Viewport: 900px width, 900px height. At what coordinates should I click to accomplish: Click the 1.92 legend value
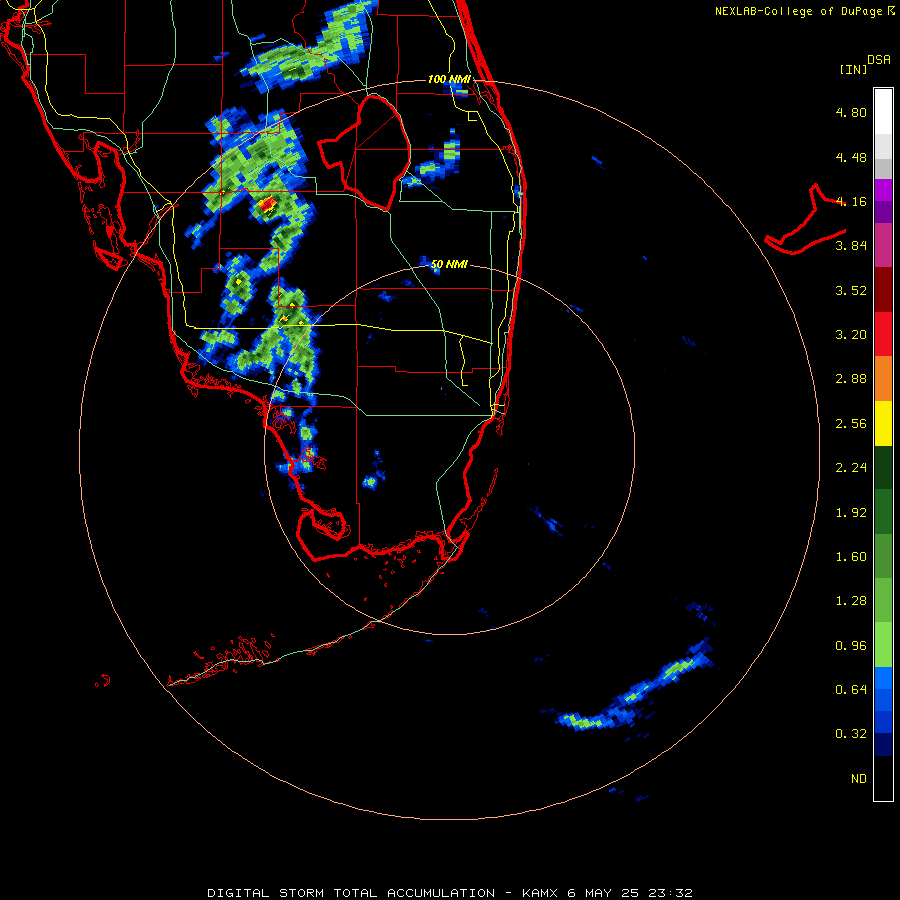(851, 513)
